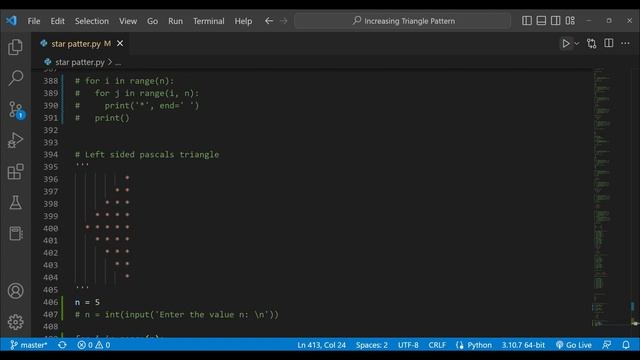The width and height of the screenshot is (640, 360).
Task: Toggle the secondary sidebar layout button
Action: (x=556, y=20)
